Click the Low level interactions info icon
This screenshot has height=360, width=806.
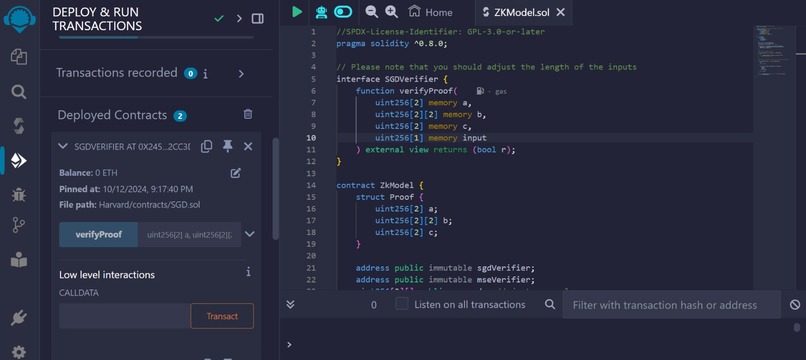click(x=248, y=272)
